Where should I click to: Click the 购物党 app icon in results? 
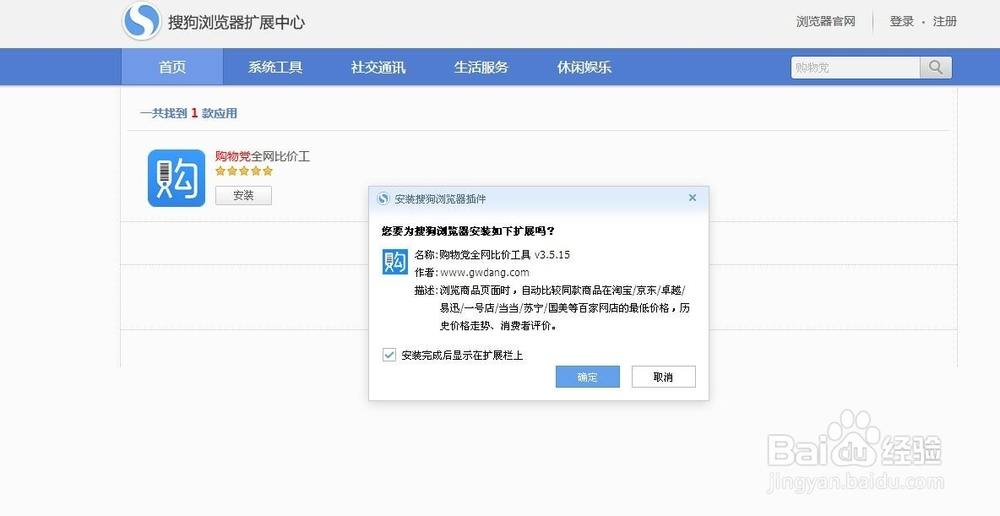[x=177, y=178]
